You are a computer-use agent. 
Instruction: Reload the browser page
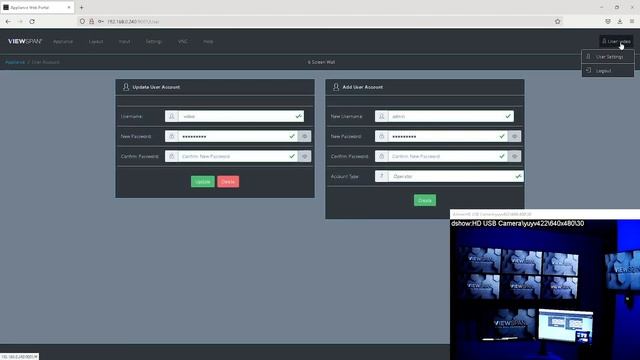point(32,21)
